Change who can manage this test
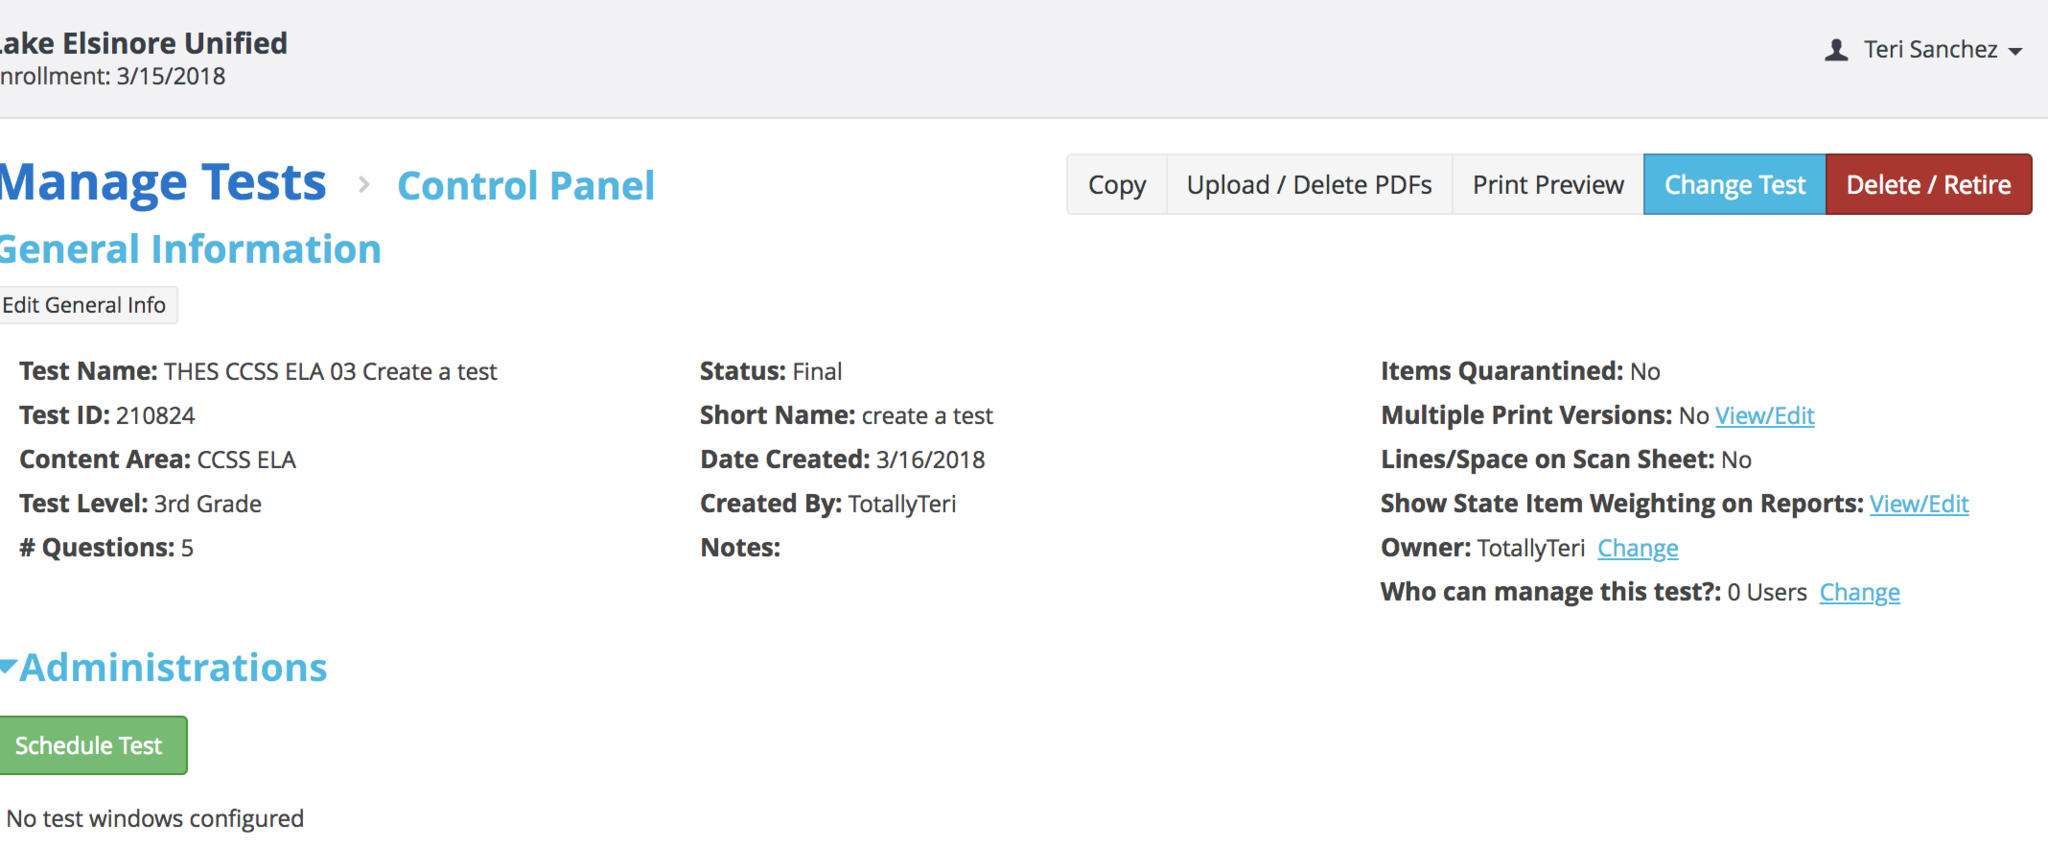Viewport: 2048px width, 848px height. 1859,592
